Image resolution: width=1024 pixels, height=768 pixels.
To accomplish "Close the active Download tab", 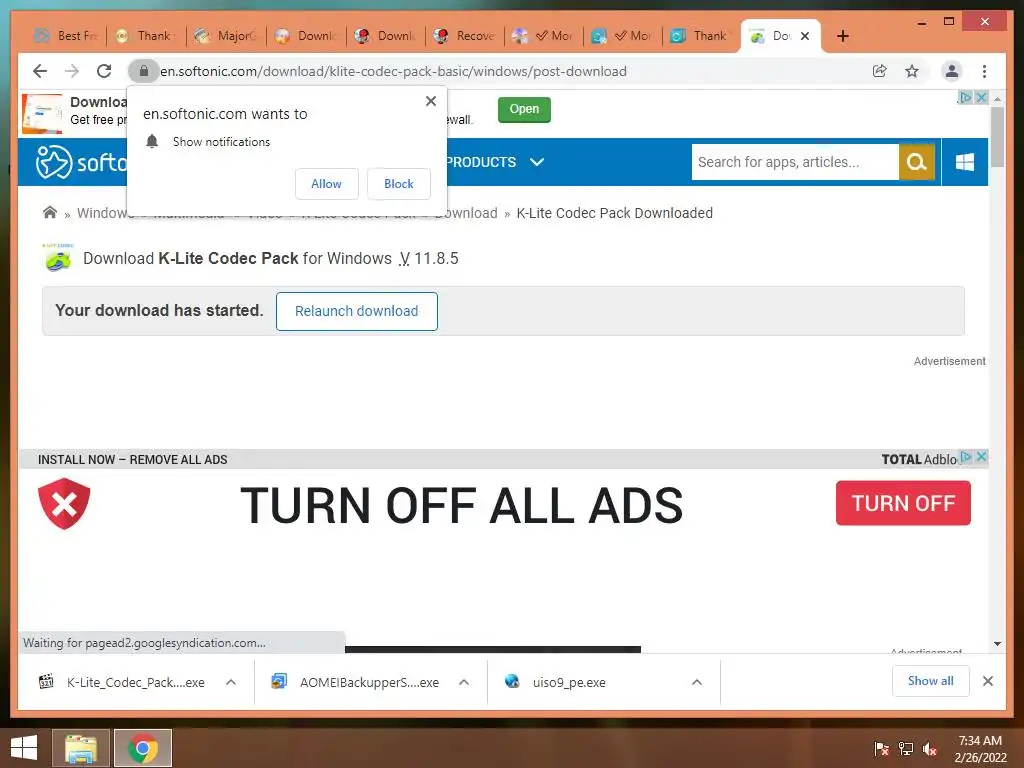I will [805, 36].
